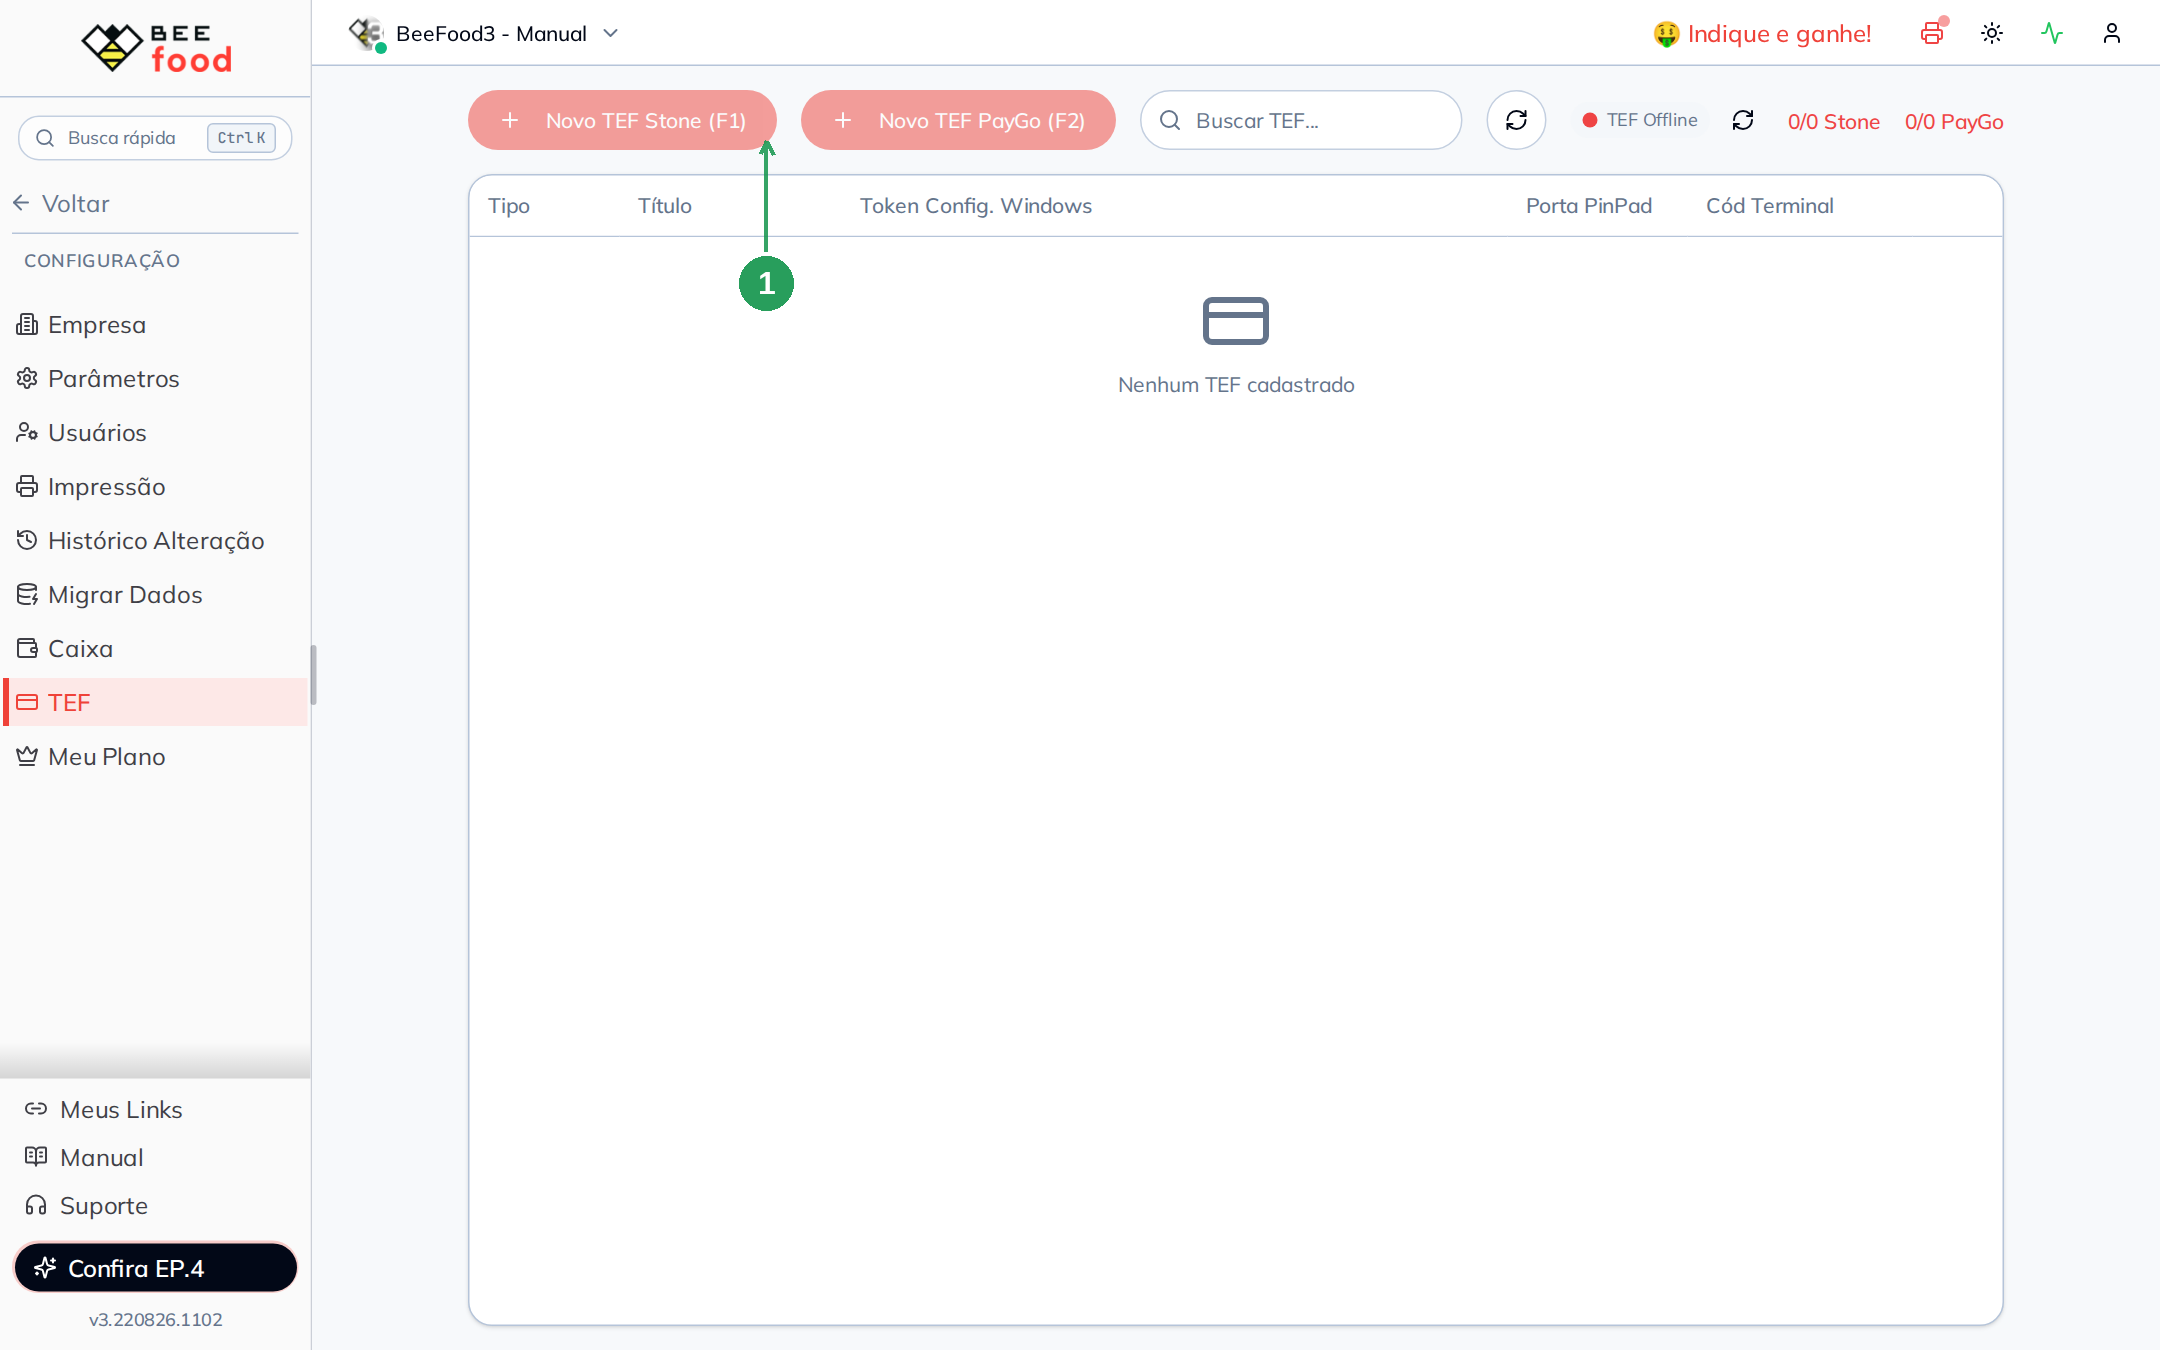Click the Suporte headset icon

pos(36,1205)
